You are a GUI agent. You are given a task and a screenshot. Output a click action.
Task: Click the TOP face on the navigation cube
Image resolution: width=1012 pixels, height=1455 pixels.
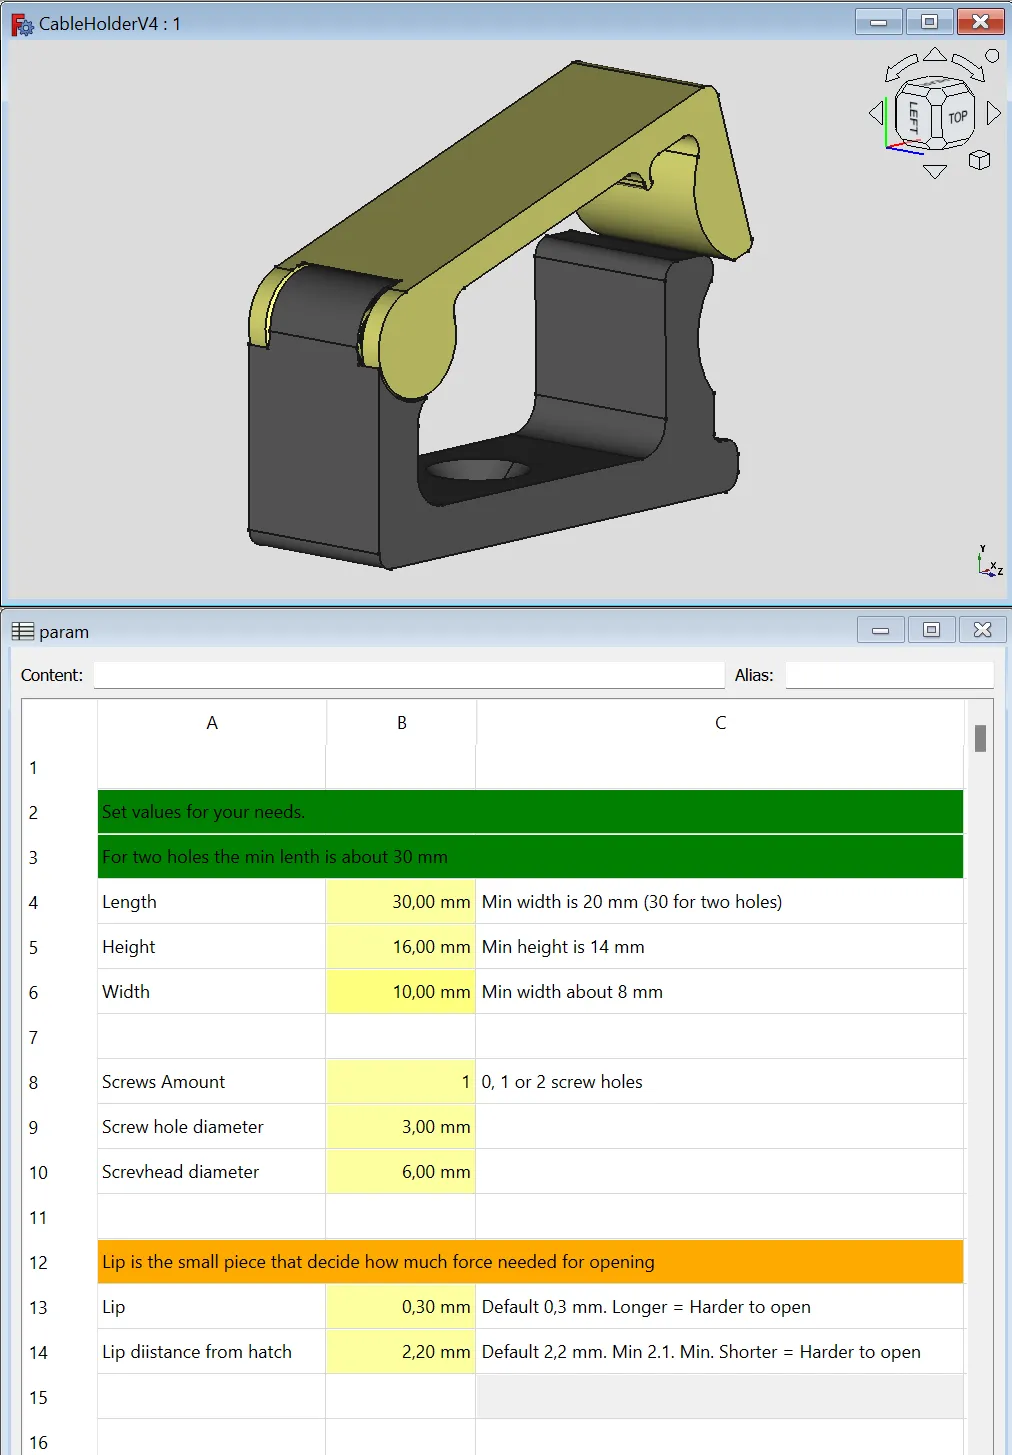coord(958,116)
